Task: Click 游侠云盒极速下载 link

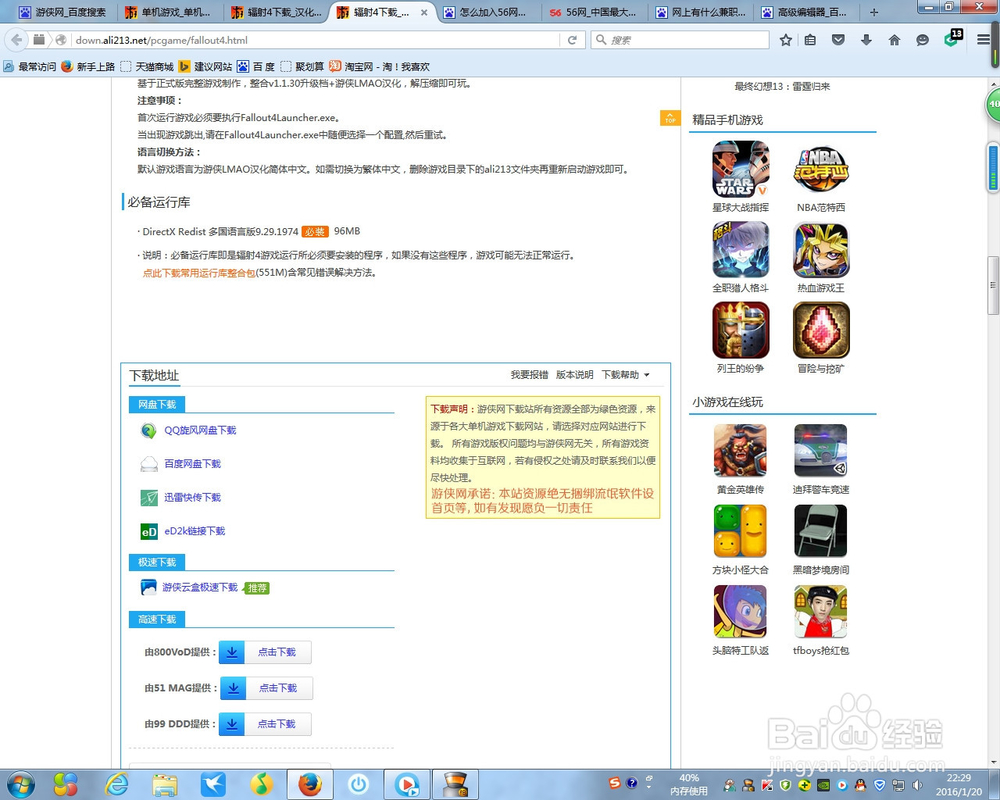Action: click(x=200, y=588)
